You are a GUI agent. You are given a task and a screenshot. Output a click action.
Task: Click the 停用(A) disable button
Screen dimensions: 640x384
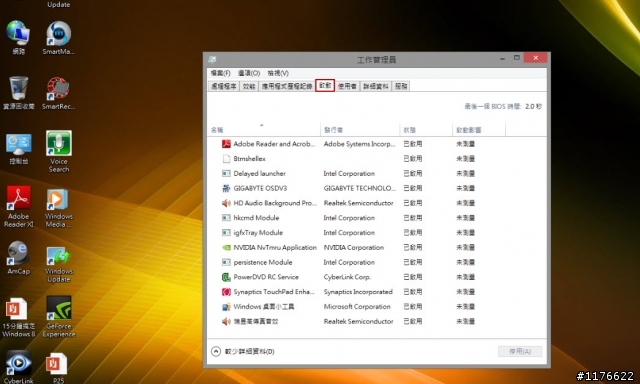tap(520, 351)
